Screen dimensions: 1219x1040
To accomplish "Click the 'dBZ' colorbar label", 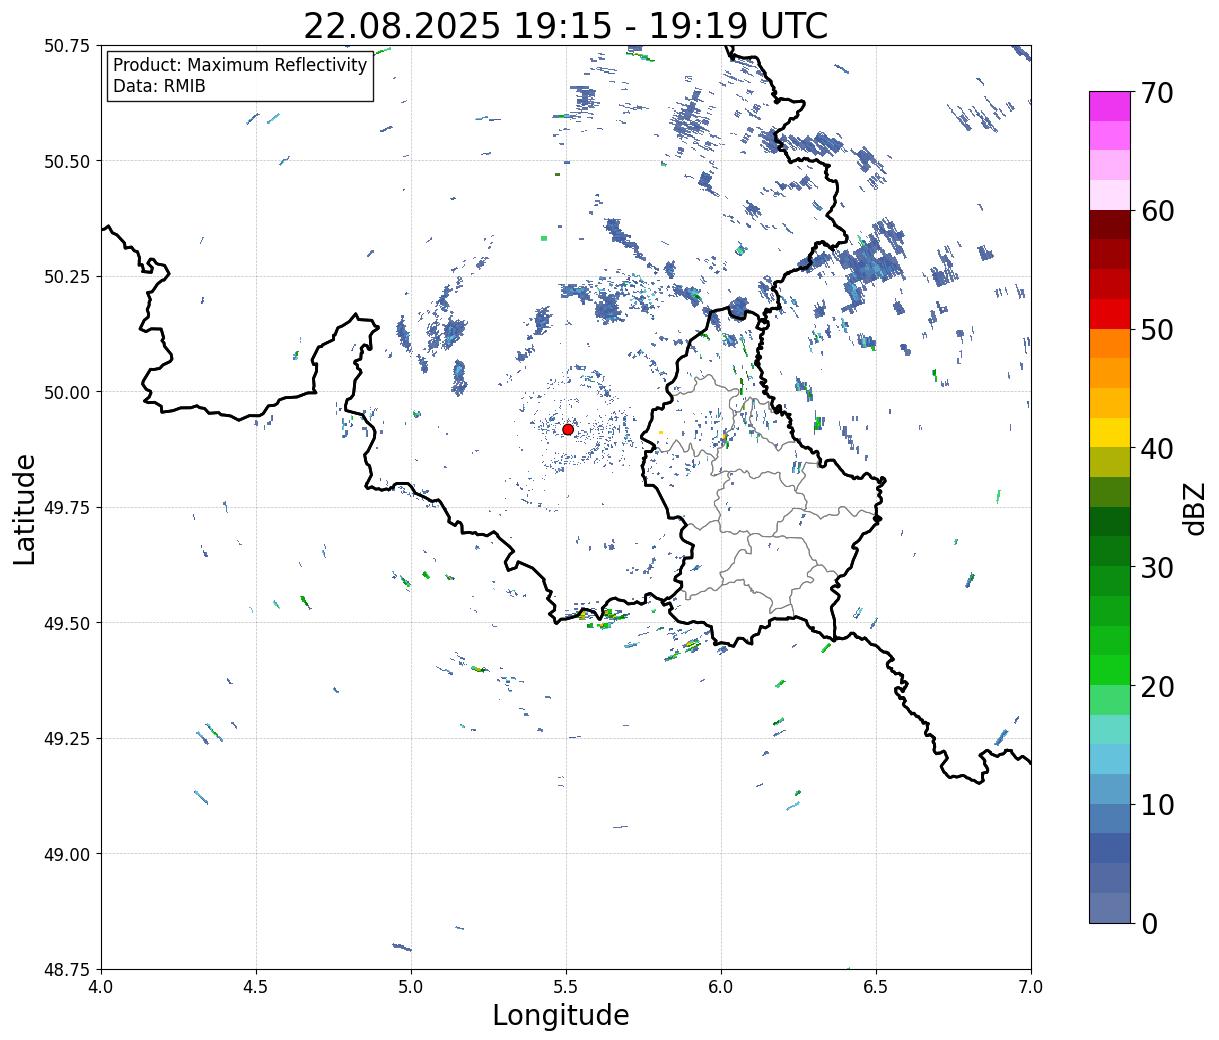I will [1195, 508].
